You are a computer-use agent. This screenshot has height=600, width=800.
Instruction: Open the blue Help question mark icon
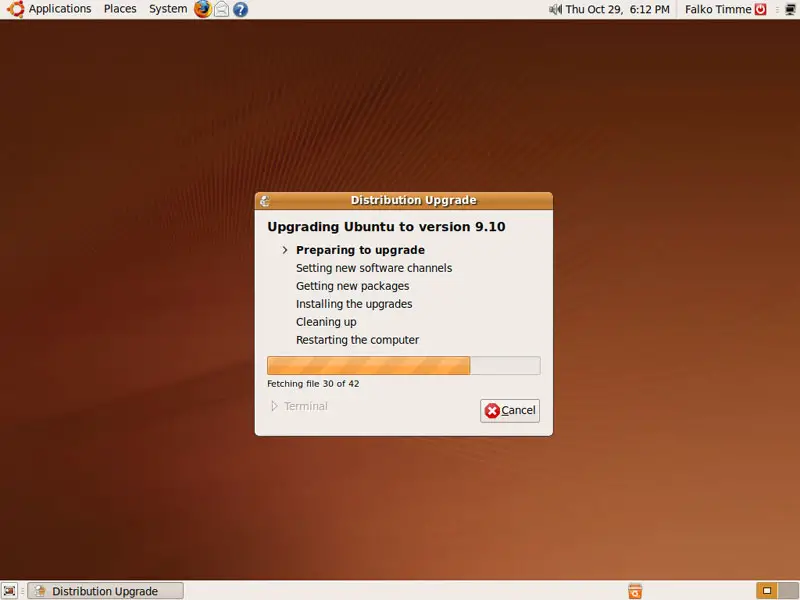pyautogui.click(x=240, y=9)
